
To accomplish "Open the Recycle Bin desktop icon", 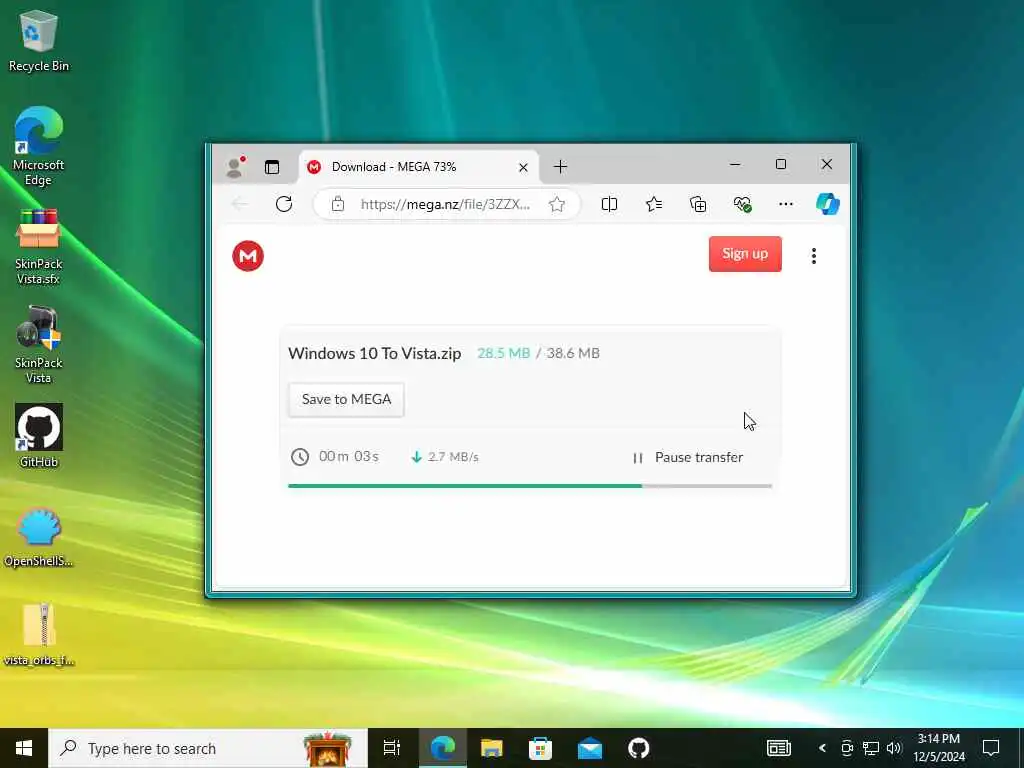I will pos(39,40).
